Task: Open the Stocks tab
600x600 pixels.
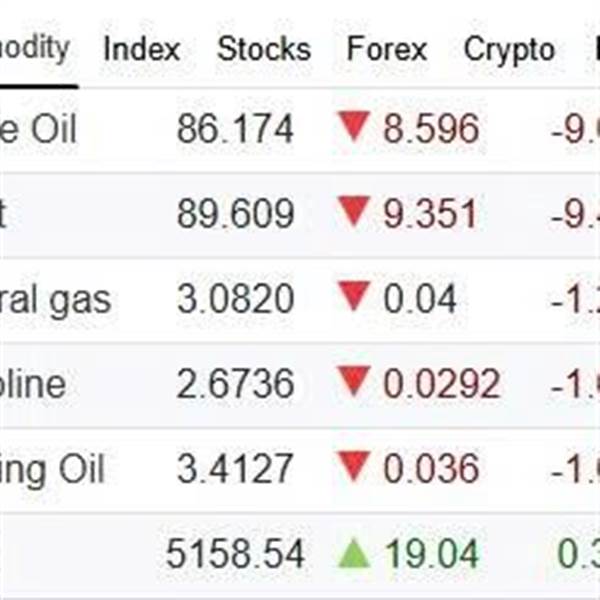Action: point(264,49)
